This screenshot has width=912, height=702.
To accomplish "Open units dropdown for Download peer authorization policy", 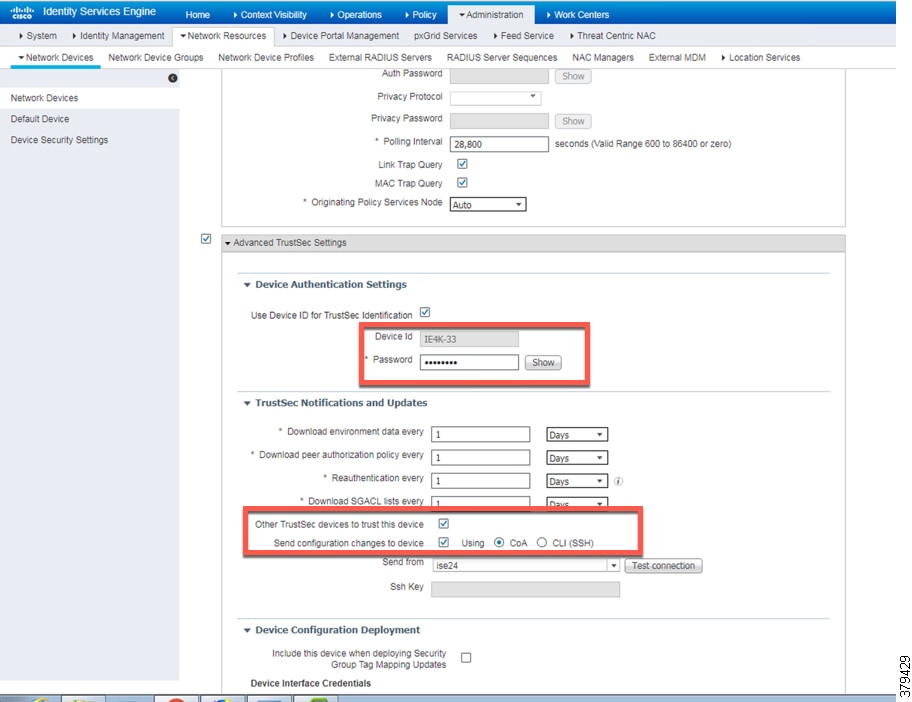I will point(577,458).
